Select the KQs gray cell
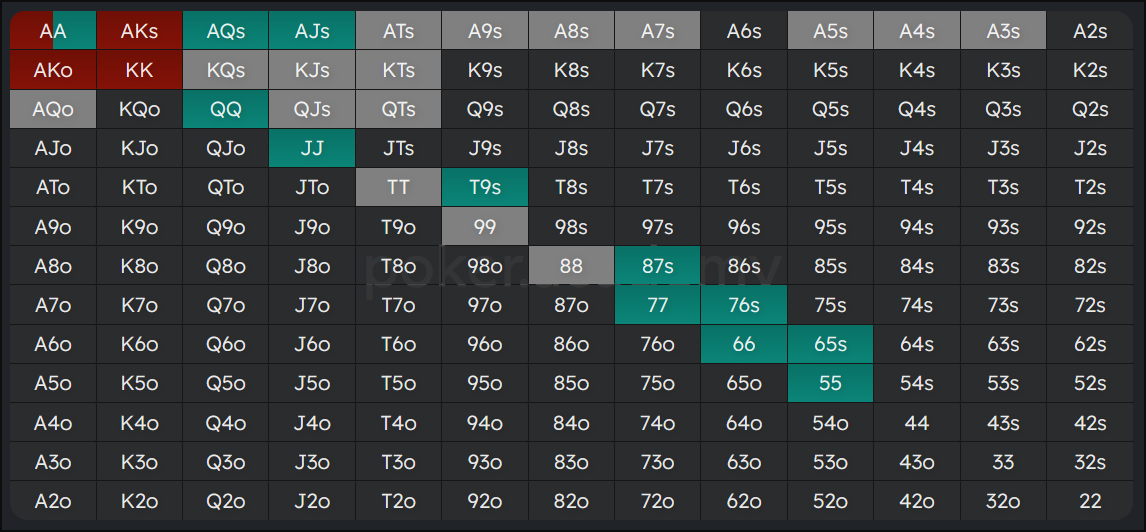 (226, 70)
